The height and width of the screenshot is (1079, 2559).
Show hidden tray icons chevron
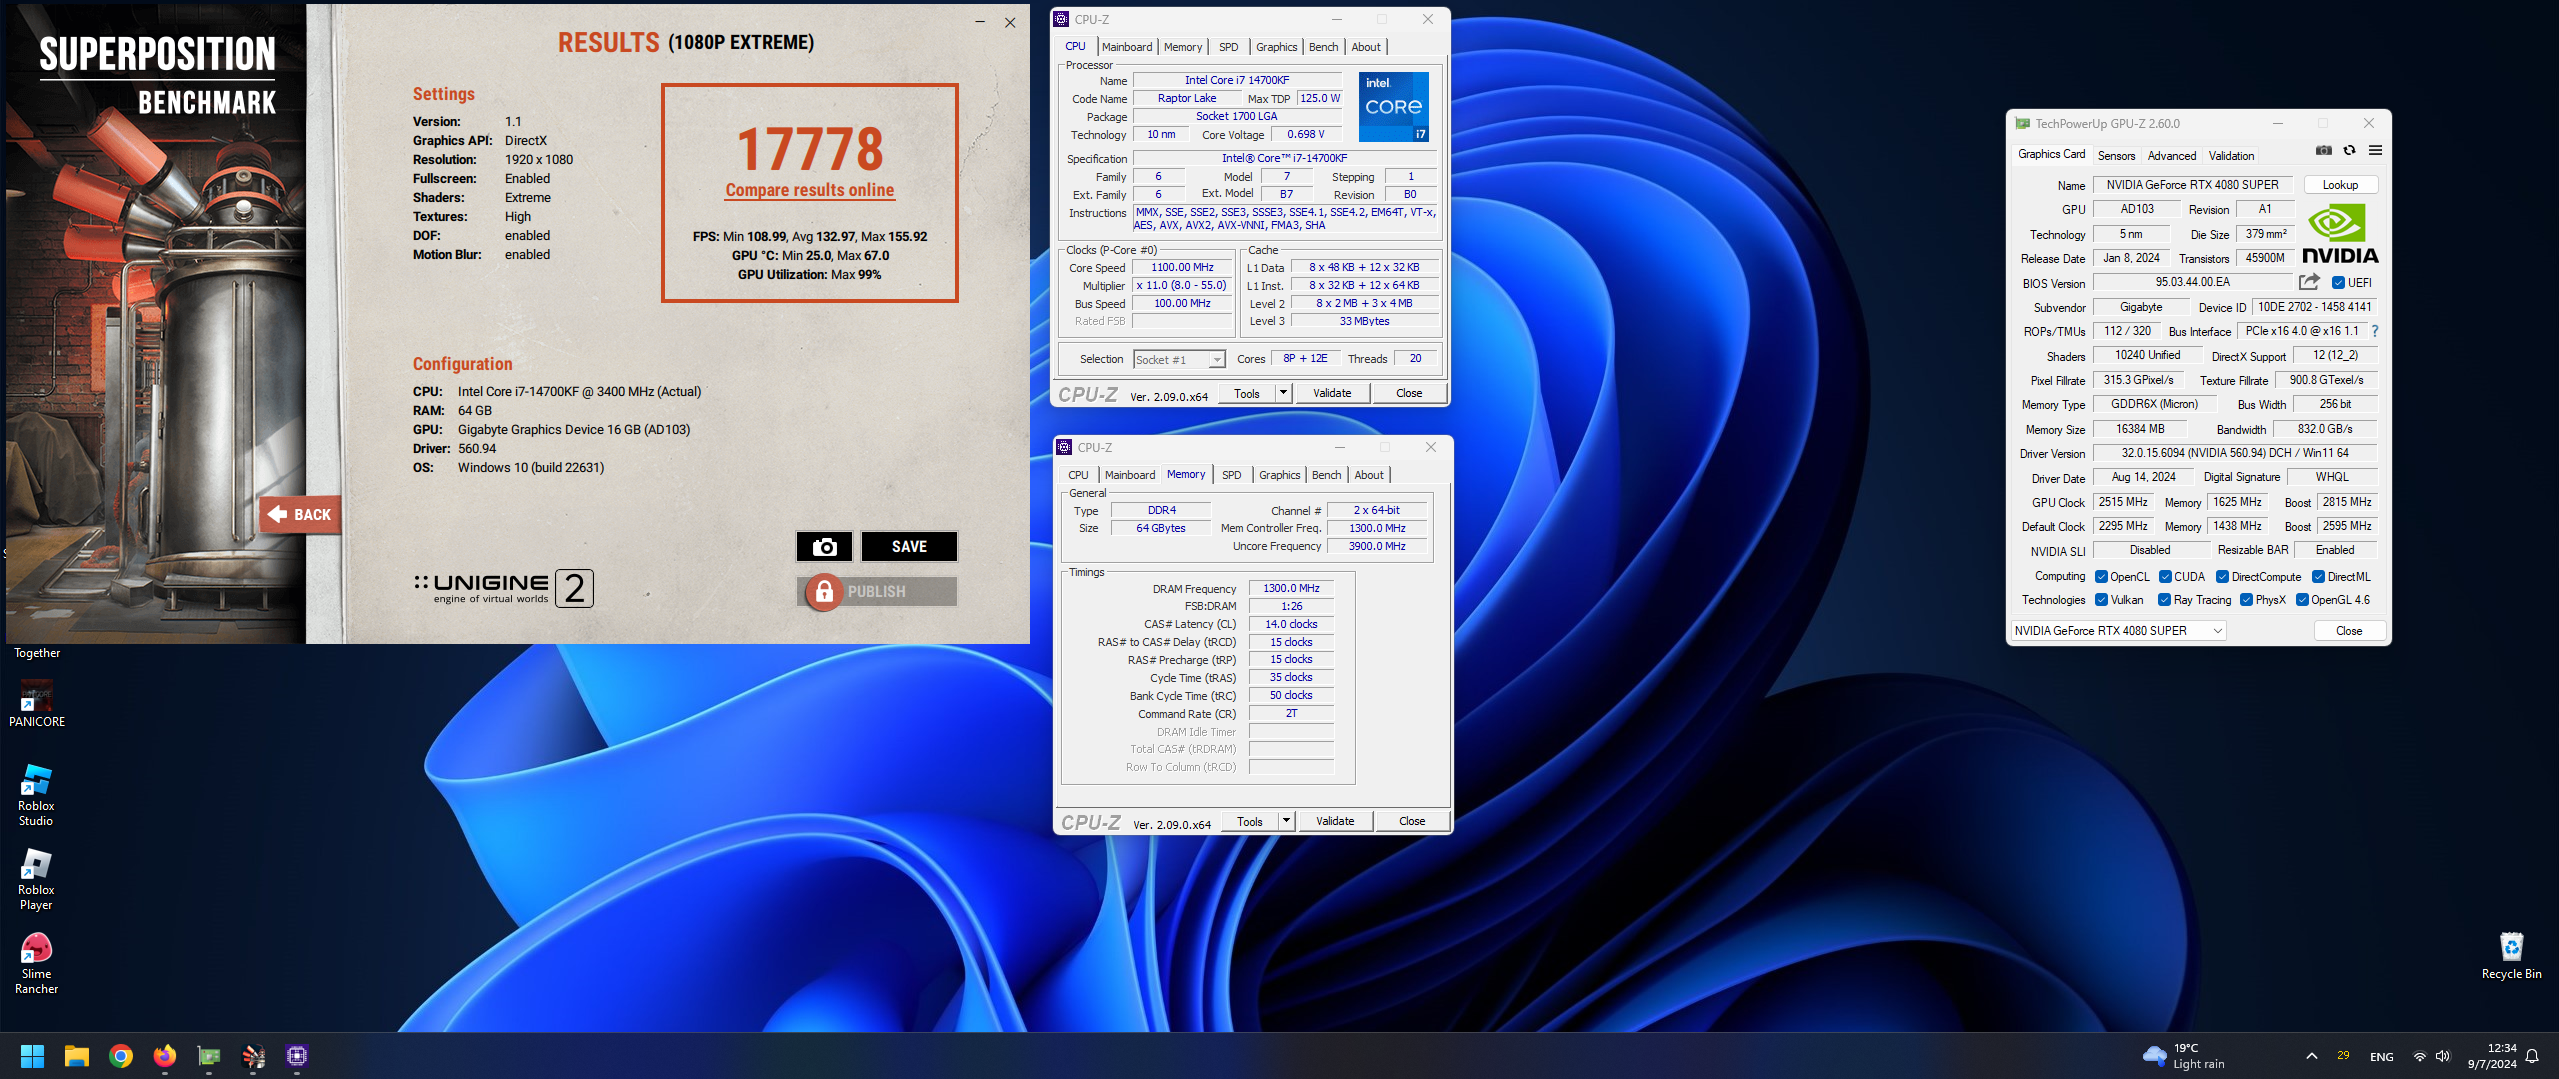(x=2312, y=1056)
